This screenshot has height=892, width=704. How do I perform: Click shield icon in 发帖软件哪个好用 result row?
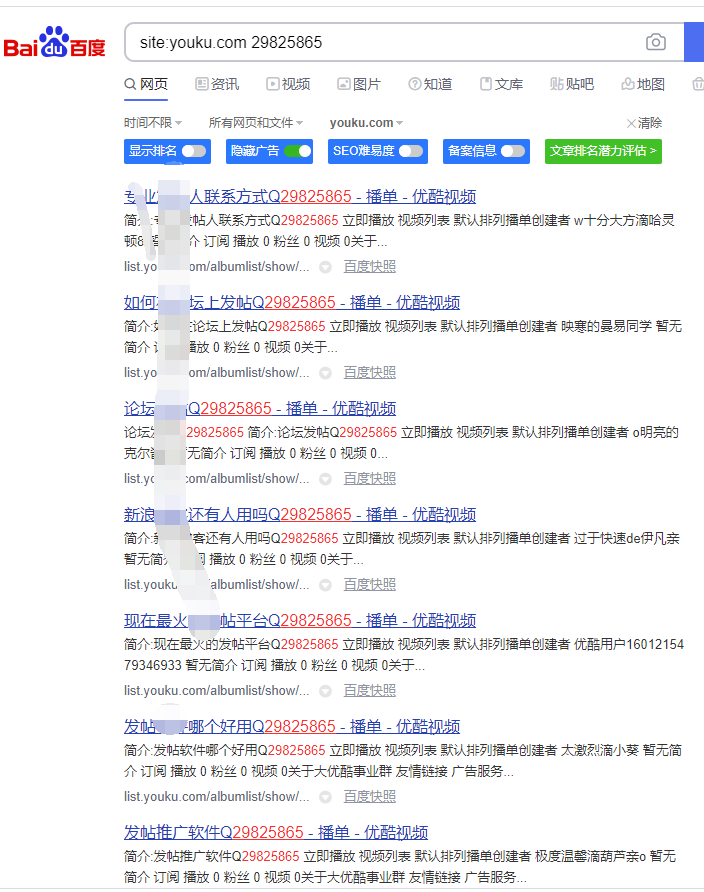pyautogui.click(x=325, y=797)
